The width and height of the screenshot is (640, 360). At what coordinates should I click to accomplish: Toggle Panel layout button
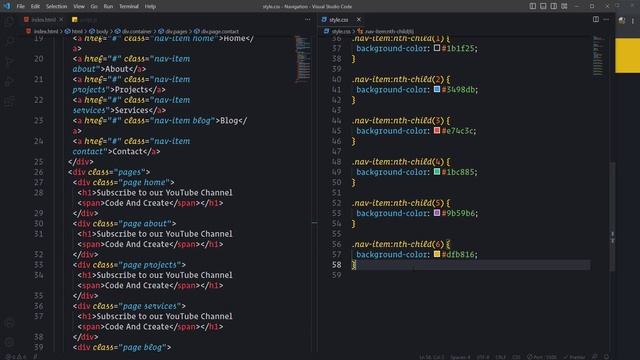pos(543,6)
